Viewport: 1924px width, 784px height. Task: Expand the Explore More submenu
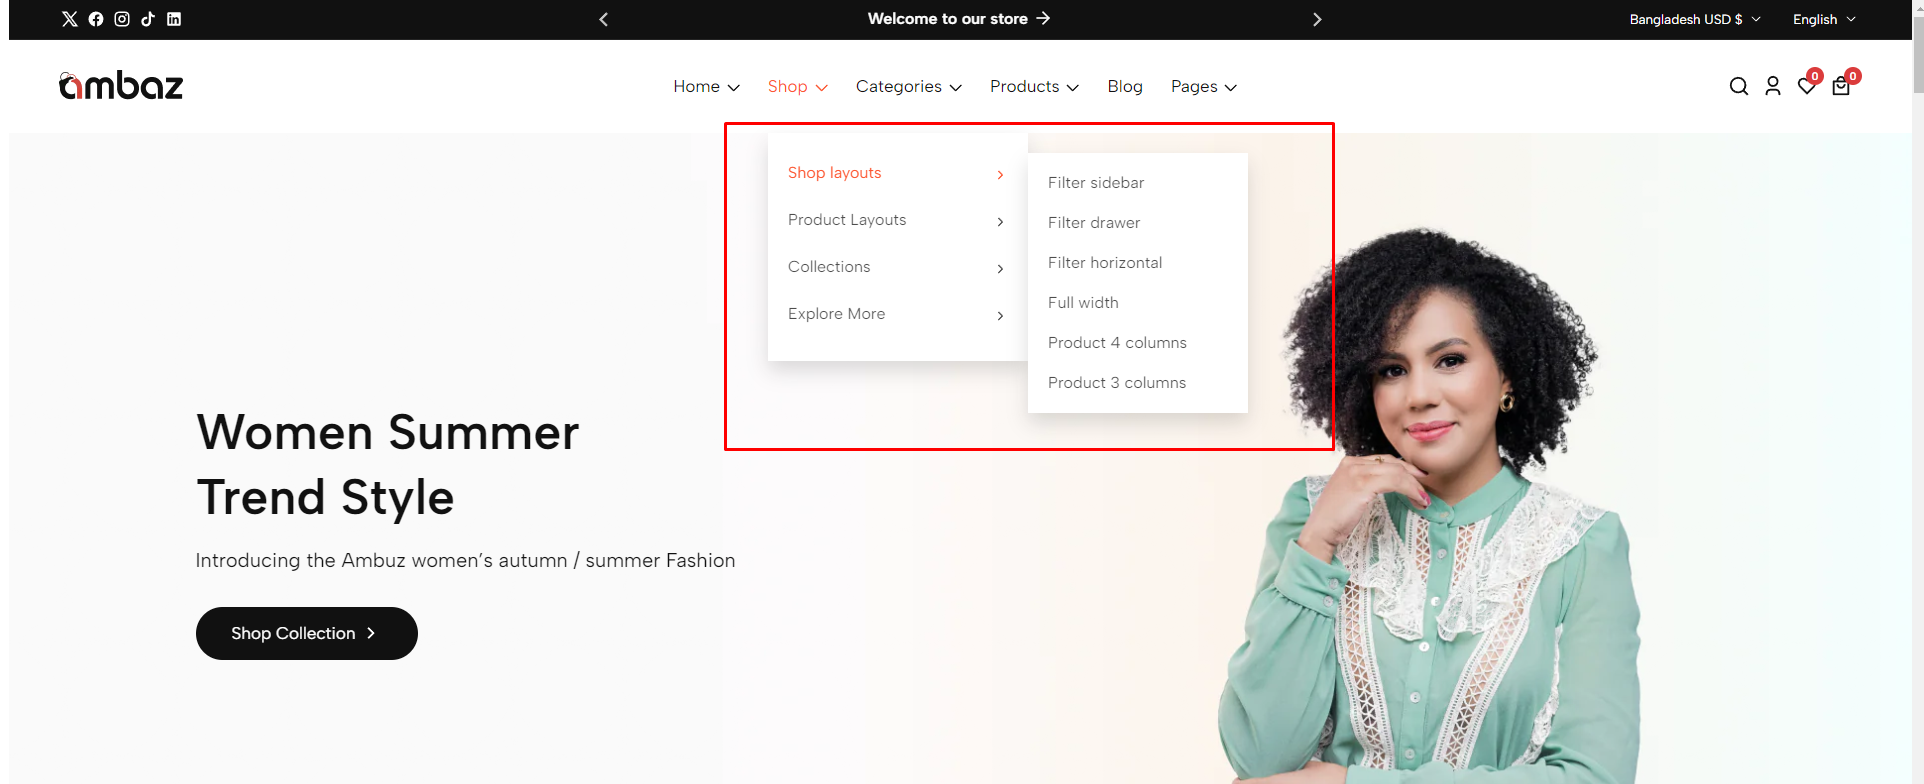pyautogui.click(x=897, y=314)
